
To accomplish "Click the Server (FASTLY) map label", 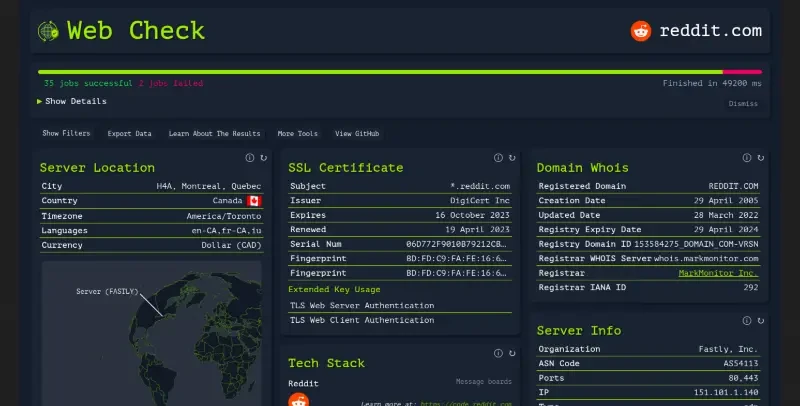I will point(107,291).
